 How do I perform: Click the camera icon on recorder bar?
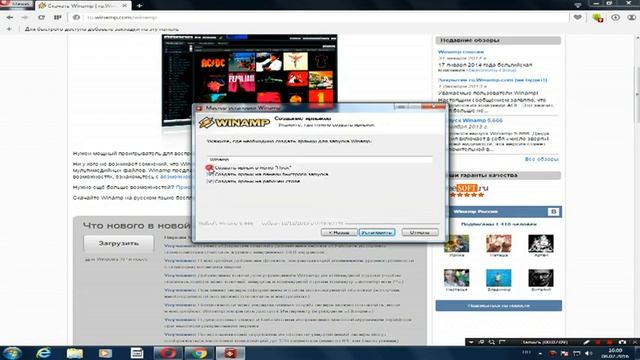(x=622, y=342)
